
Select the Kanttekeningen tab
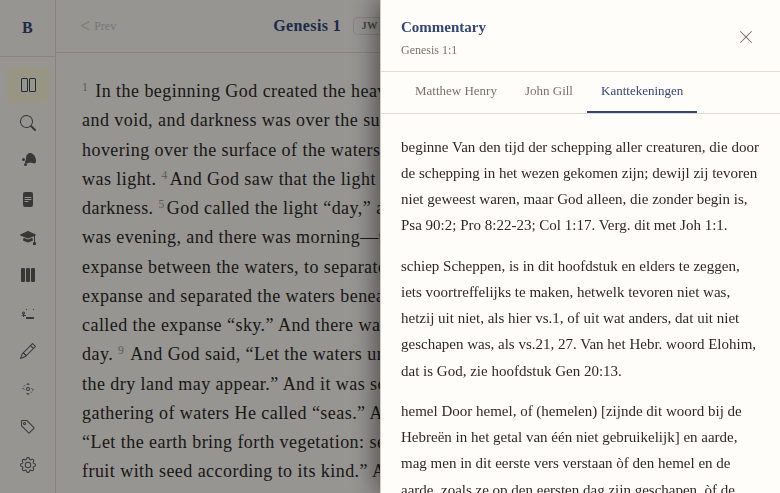[642, 91]
